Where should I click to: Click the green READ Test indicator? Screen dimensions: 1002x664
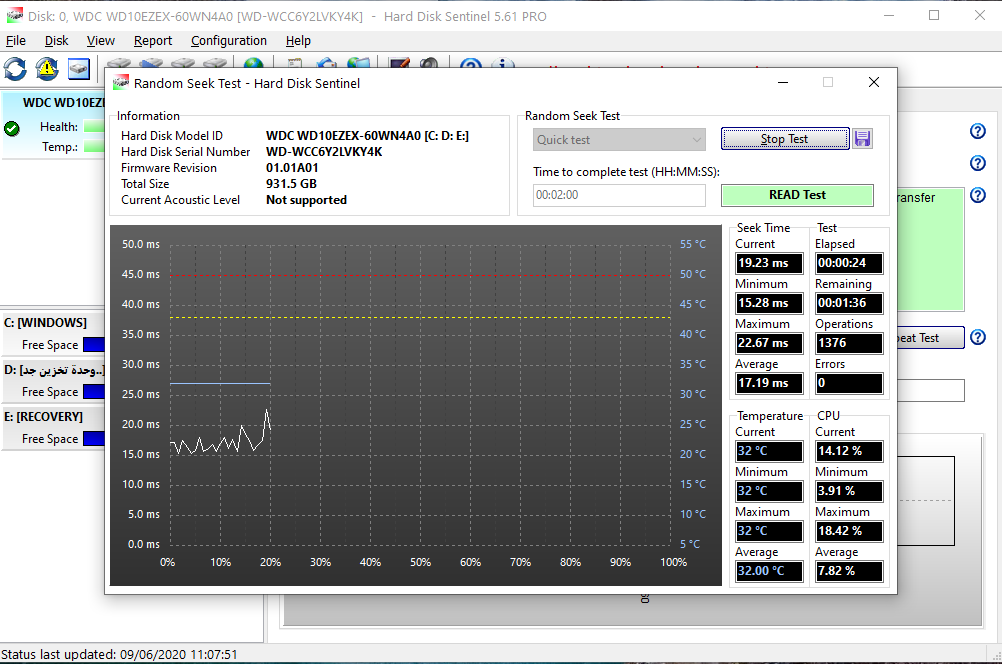(x=797, y=195)
